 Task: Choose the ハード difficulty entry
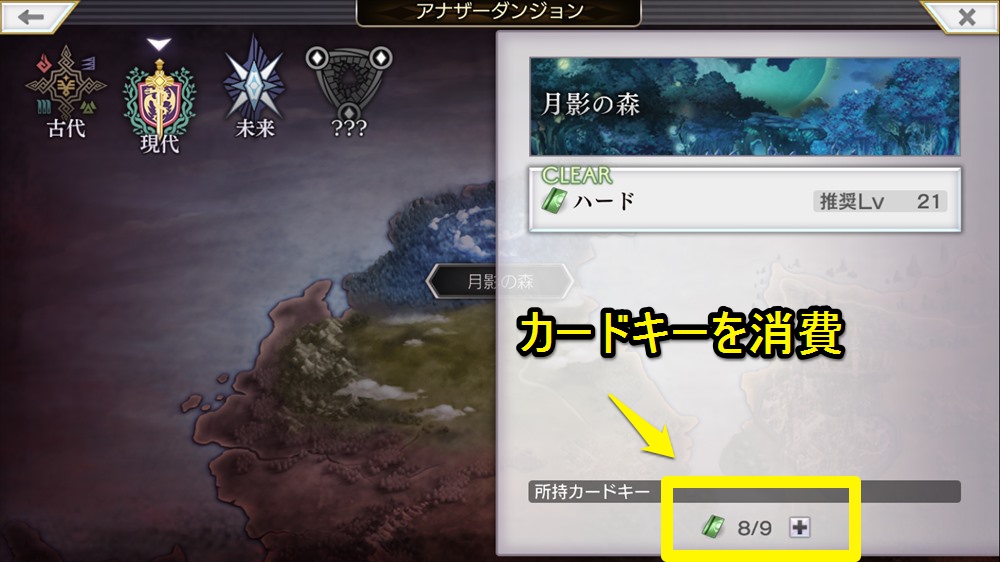(x=744, y=200)
